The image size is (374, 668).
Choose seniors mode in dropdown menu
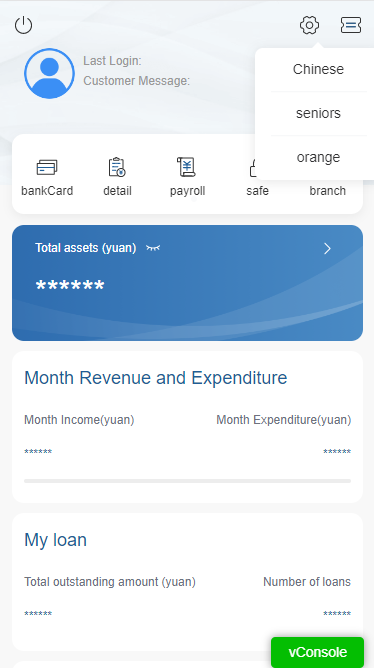click(x=318, y=113)
